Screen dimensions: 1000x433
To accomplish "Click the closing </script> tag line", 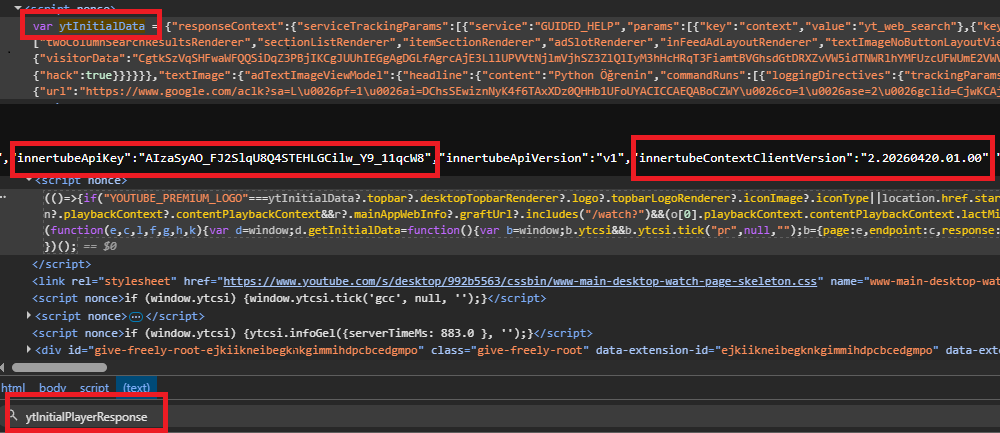I will point(62,264).
